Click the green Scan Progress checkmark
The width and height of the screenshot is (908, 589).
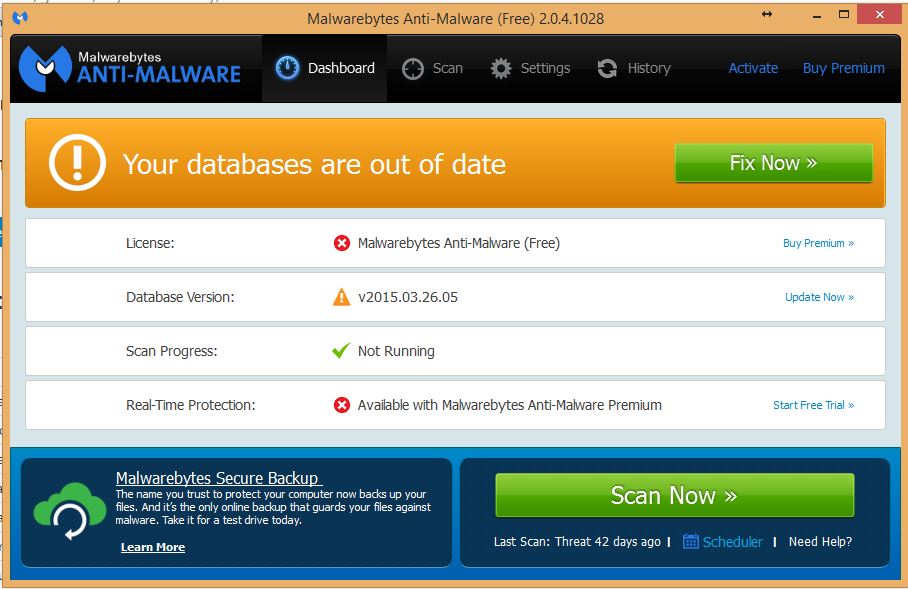[342, 351]
